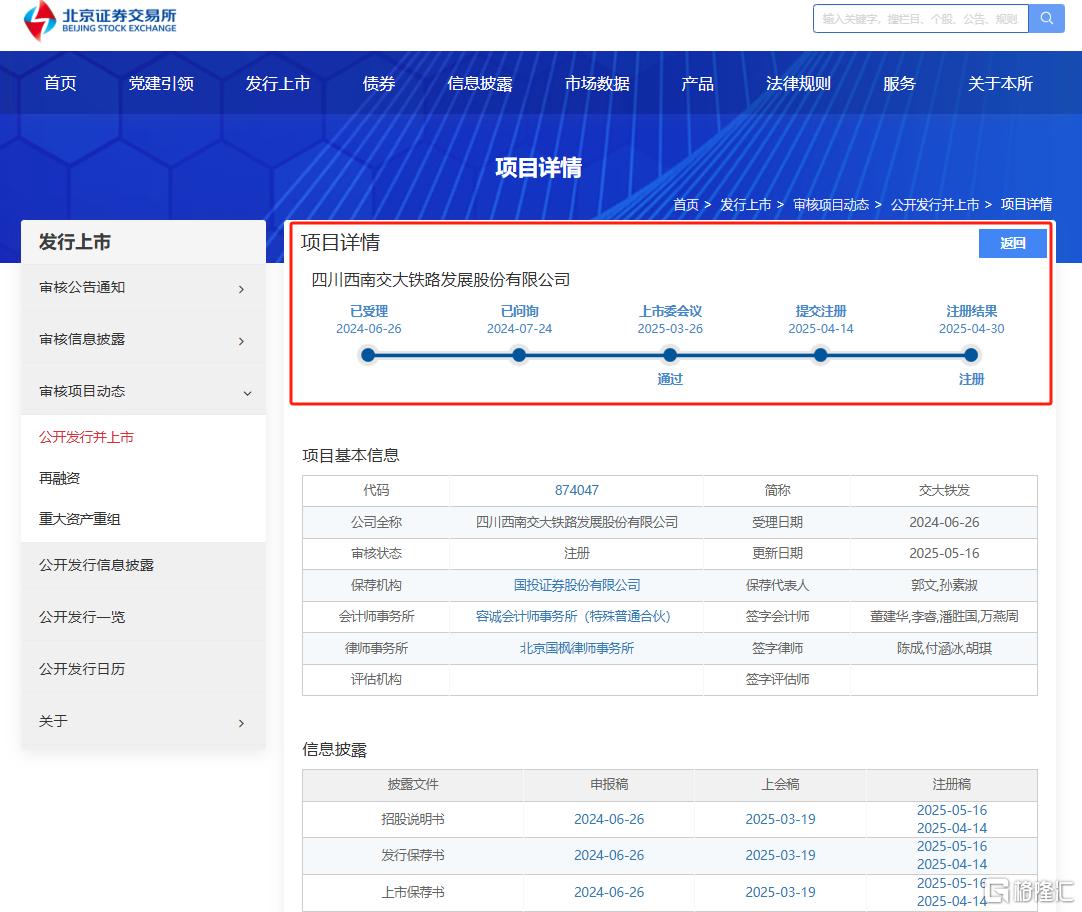Open 招股说明书 申报稿 dated 2024-06-26

[609, 819]
